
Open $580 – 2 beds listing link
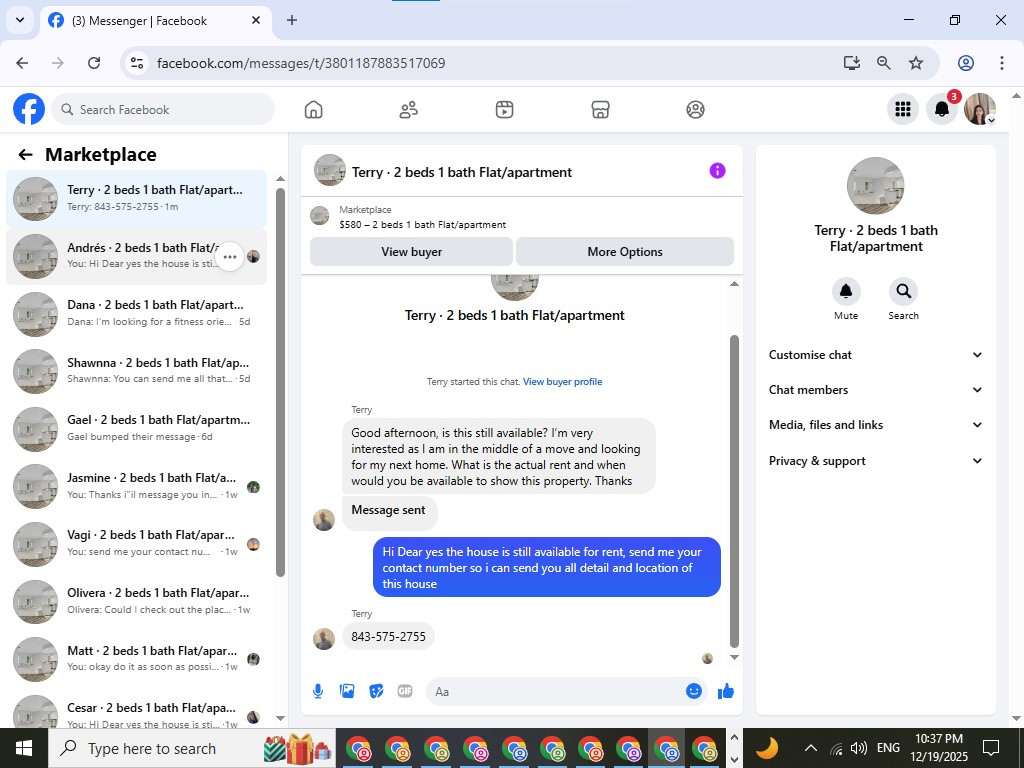(423, 225)
